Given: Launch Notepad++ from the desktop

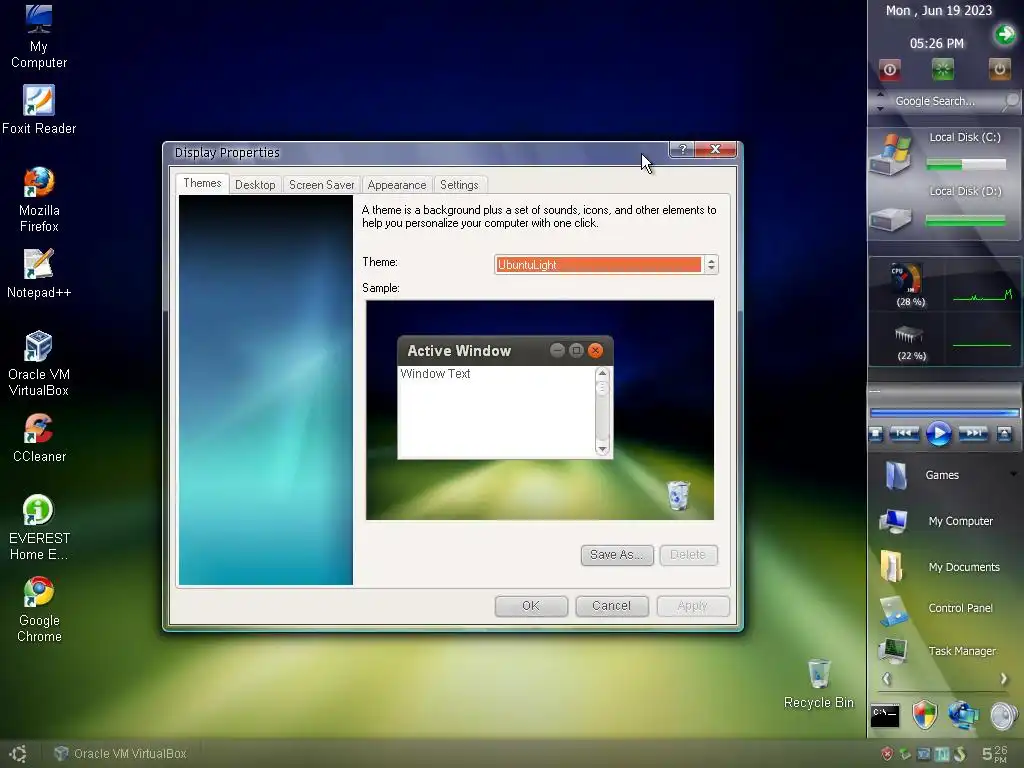Looking at the screenshot, I should pos(39,274).
